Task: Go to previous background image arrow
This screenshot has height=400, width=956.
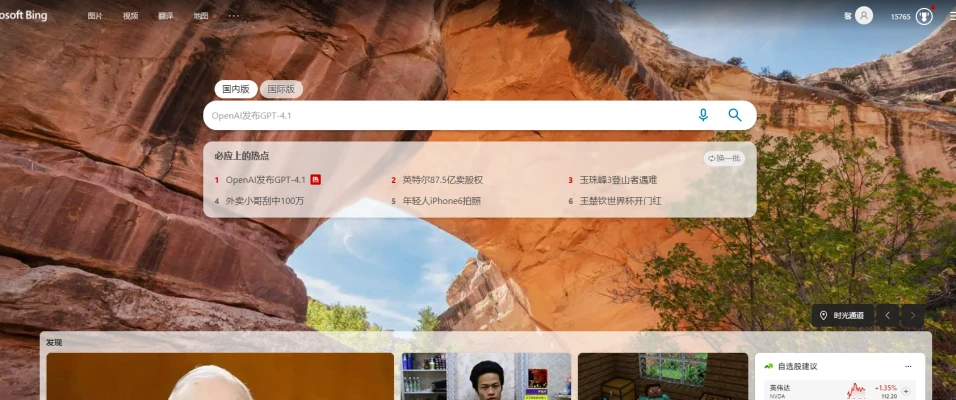Action: pyautogui.click(x=888, y=315)
